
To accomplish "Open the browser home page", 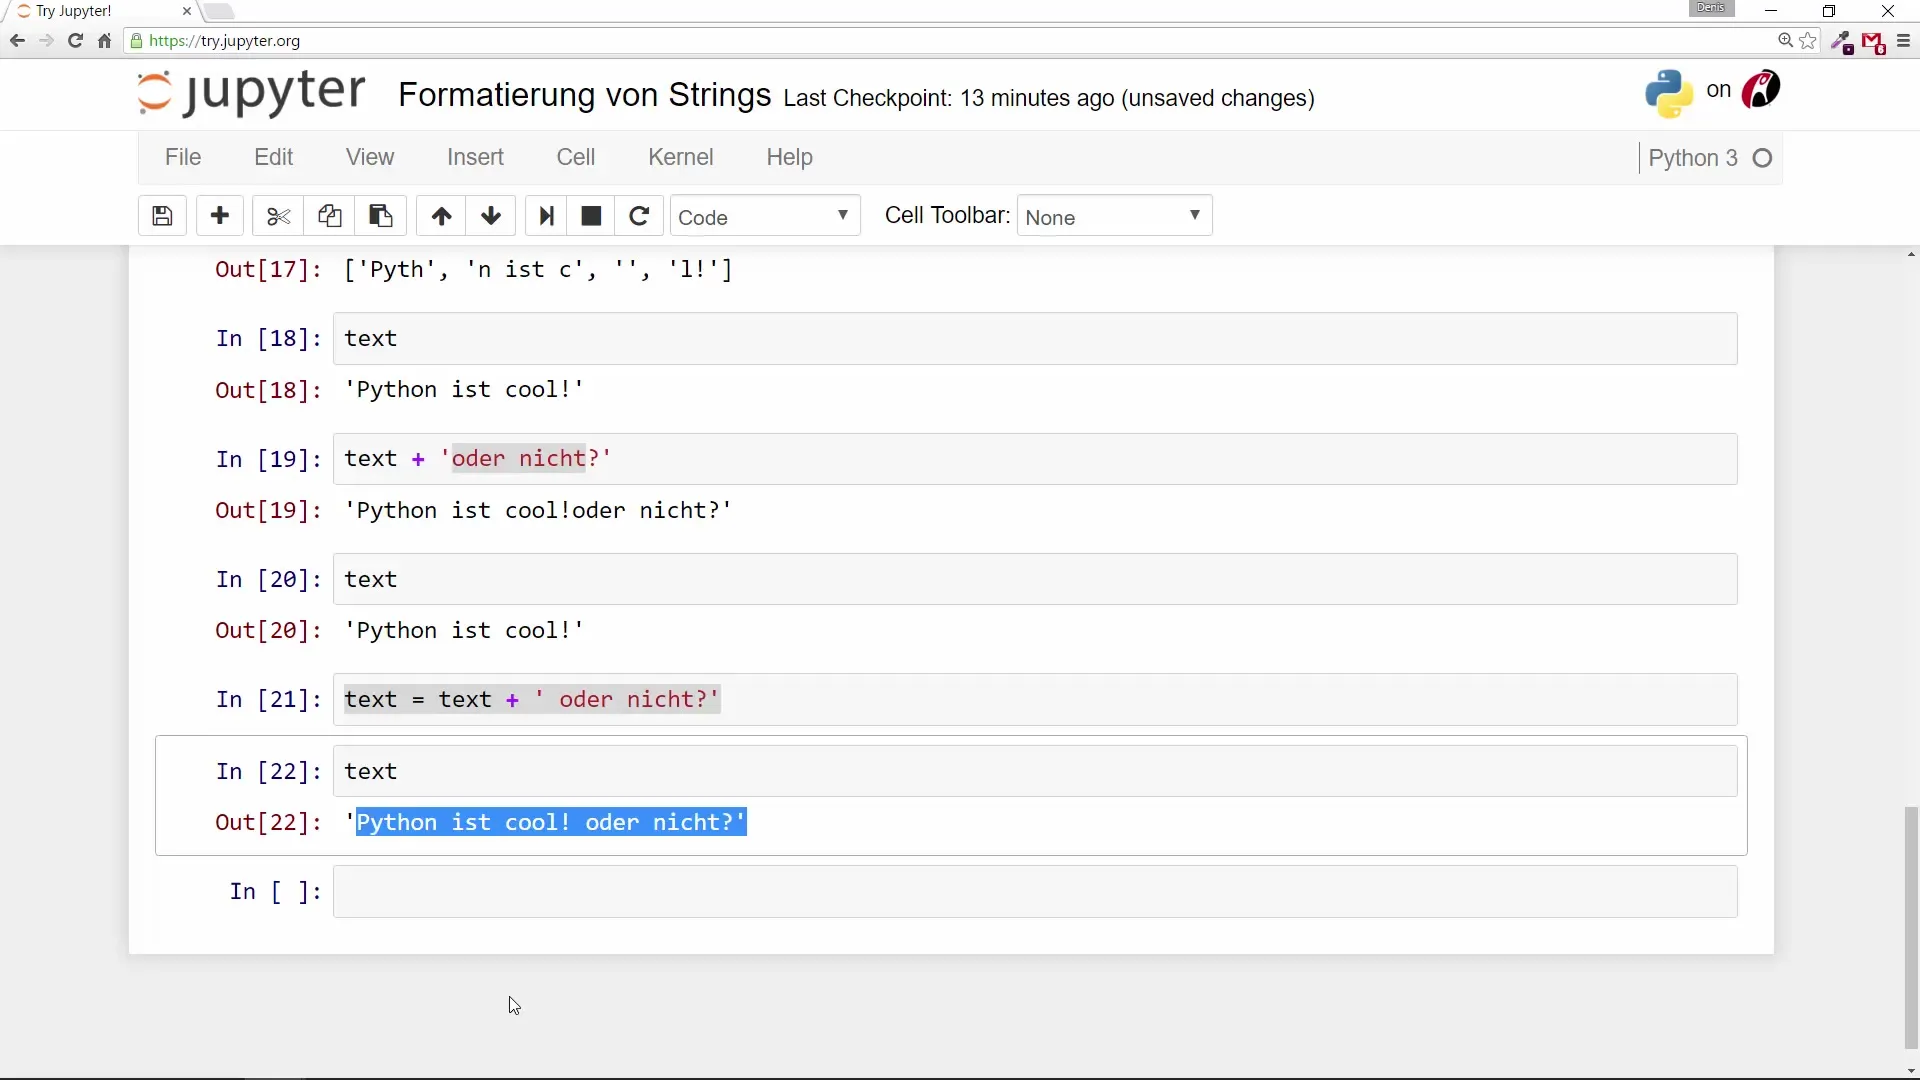I will (104, 41).
